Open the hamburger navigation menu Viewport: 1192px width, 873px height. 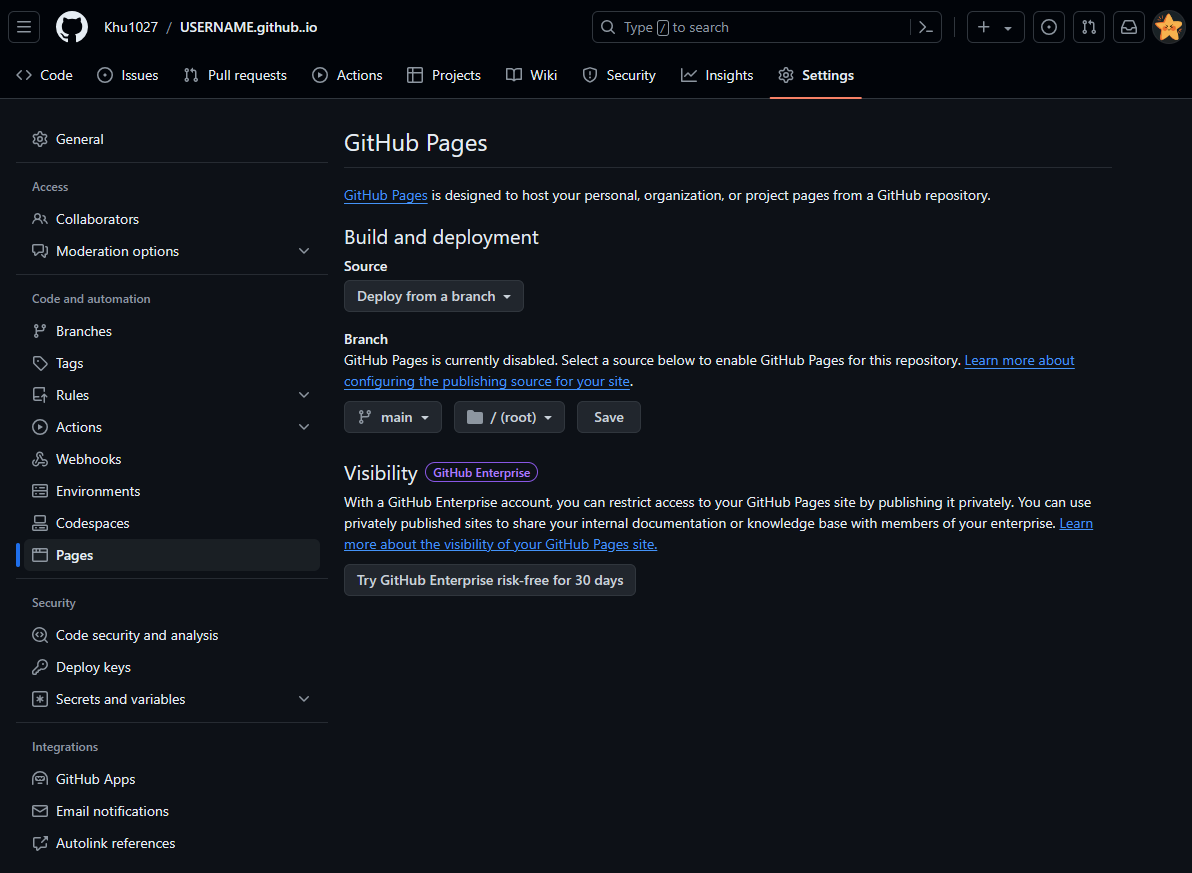tap(24, 27)
